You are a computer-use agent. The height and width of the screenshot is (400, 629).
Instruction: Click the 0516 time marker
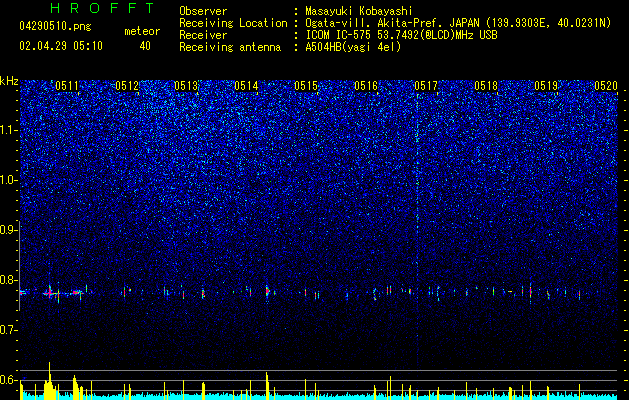click(366, 86)
